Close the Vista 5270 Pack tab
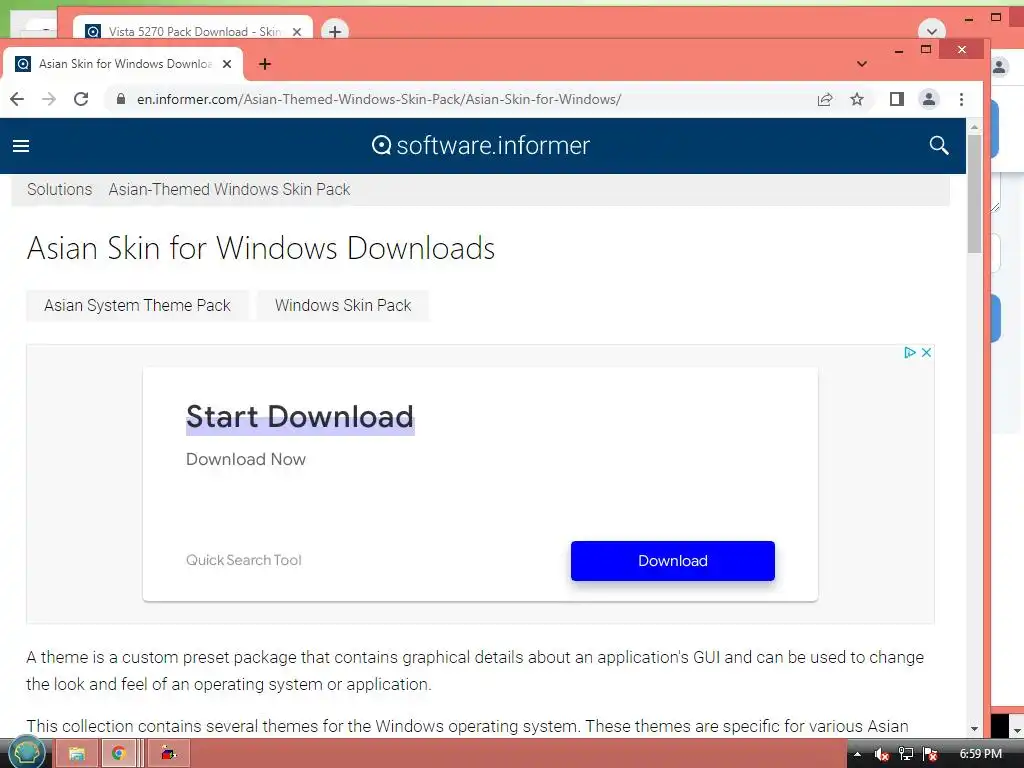Image resolution: width=1024 pixels, height=768 pixels. (x=296, y=31)
